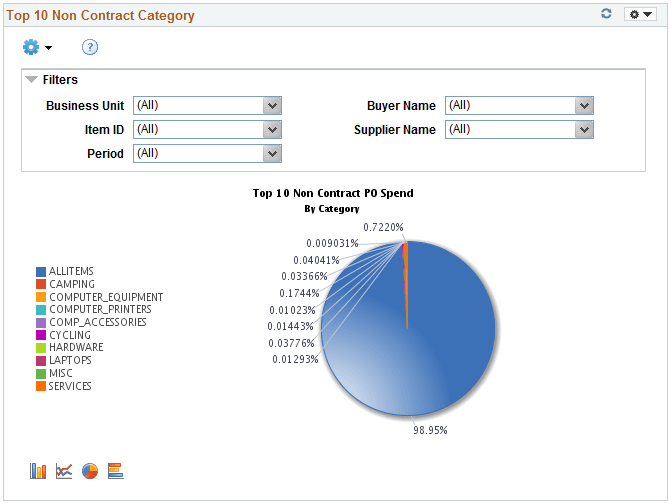The image size is (671, 503).
Task: Open the blue gear options menu
Action: tap(37, 47)
